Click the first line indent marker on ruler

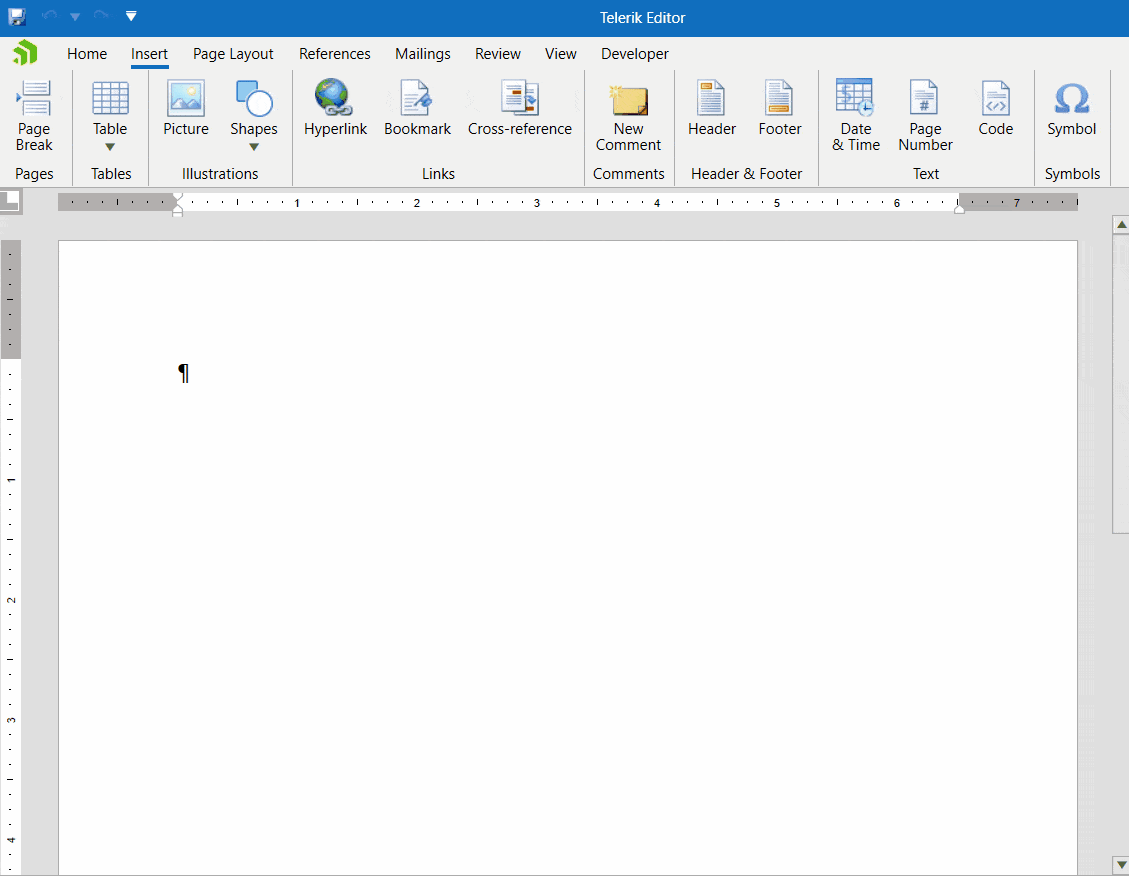click(178, 197)
